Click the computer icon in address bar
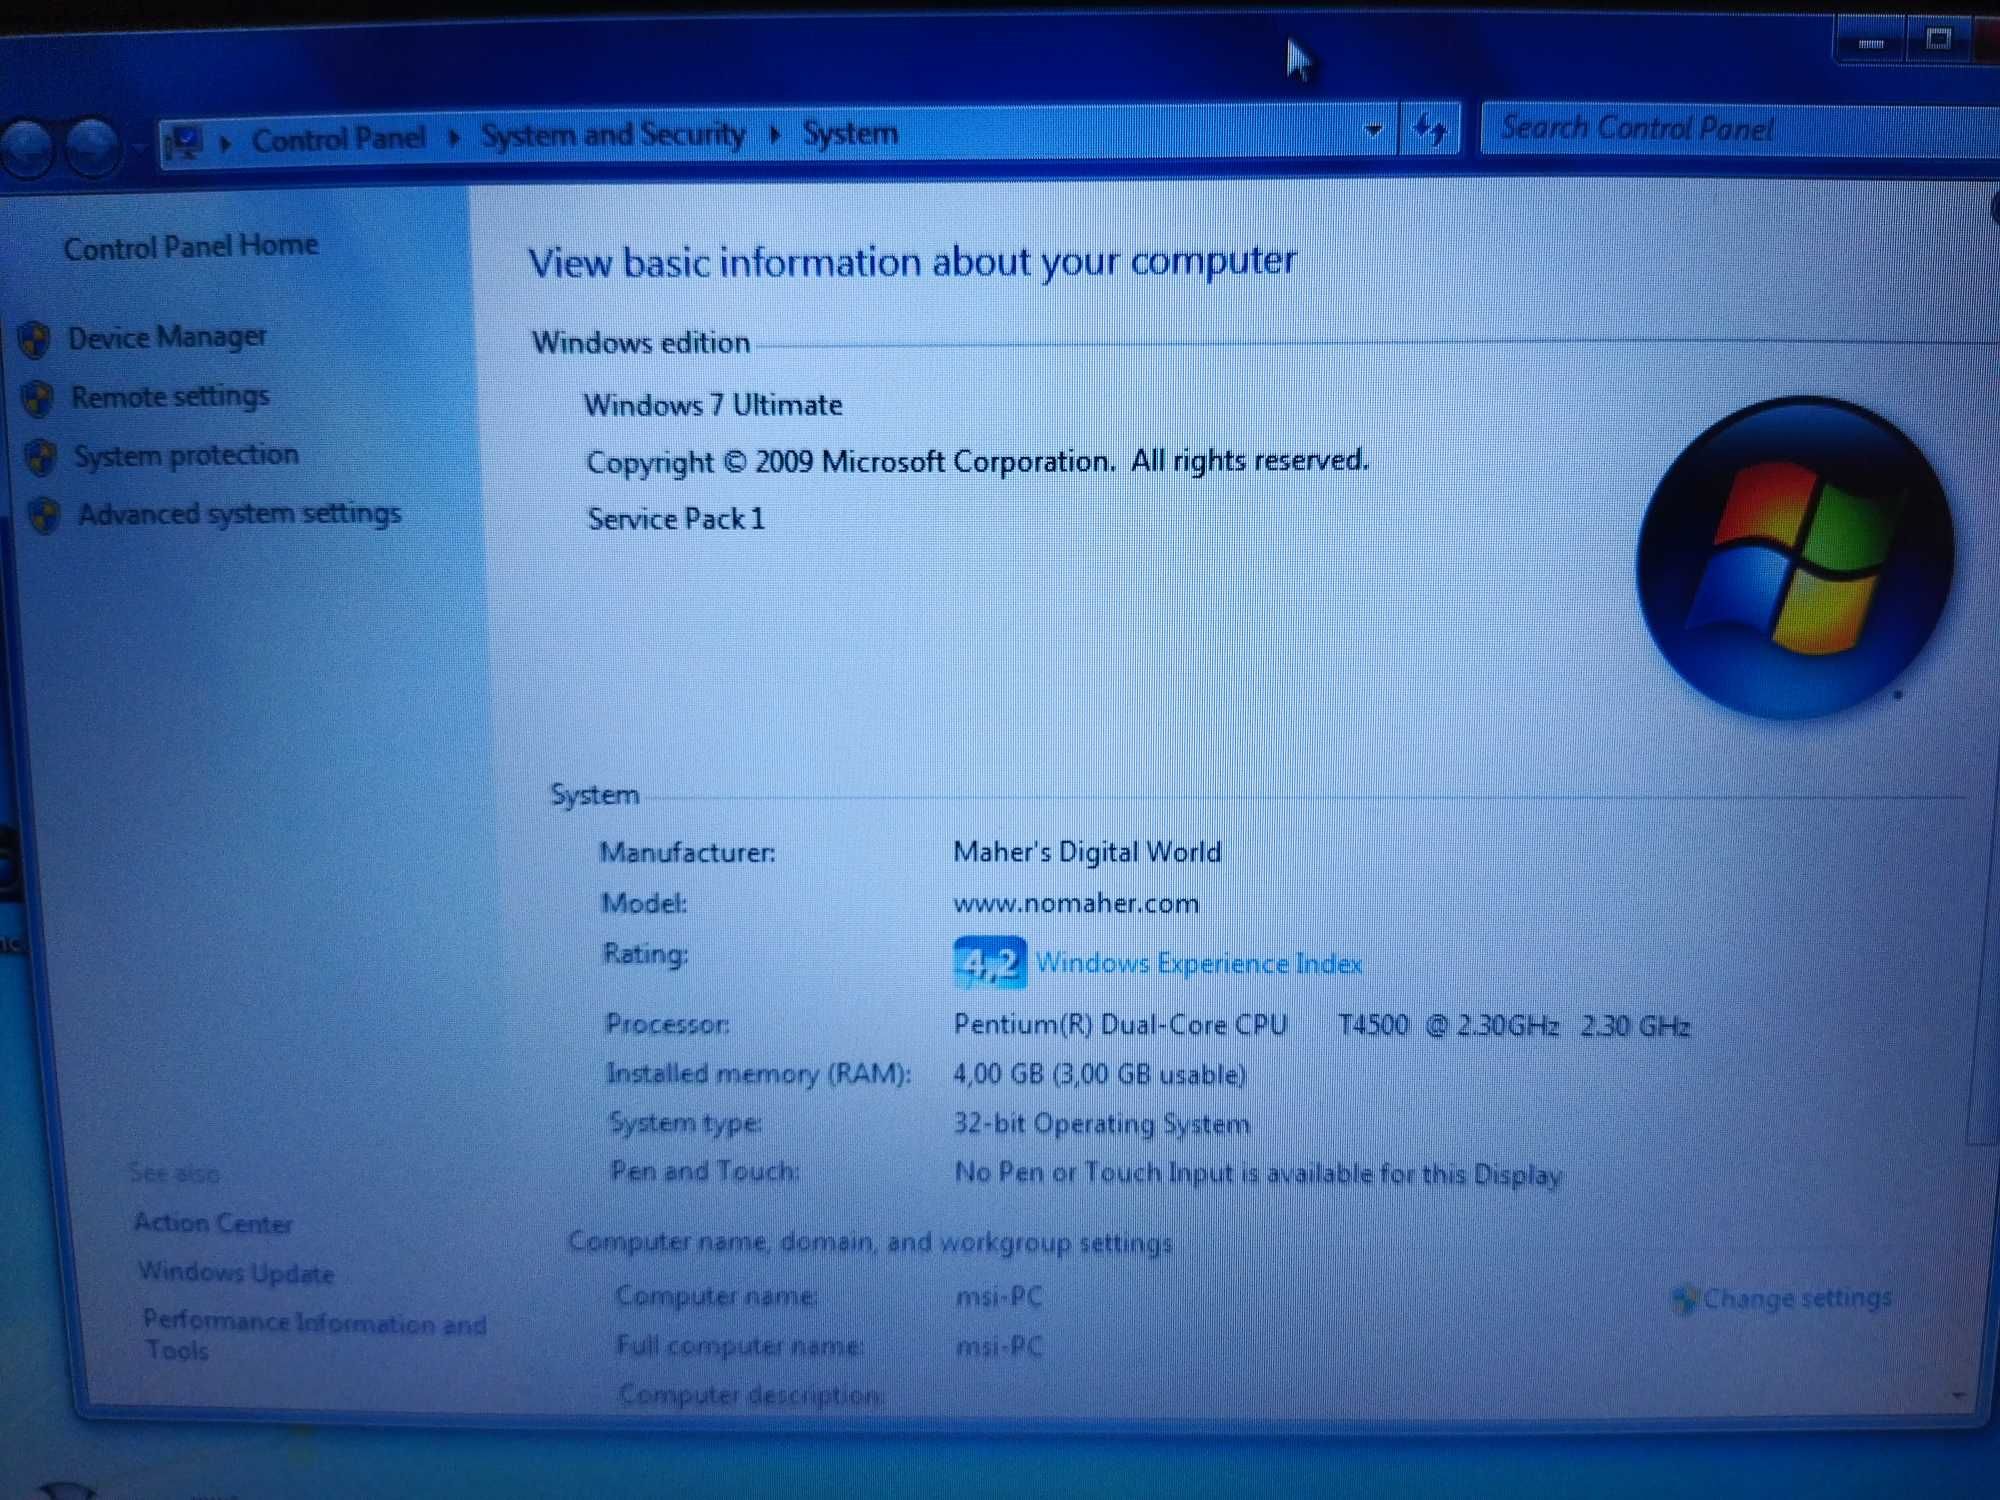Image resolution: width=2000 pixels, height=1500 pixels. tap(184, 142)
